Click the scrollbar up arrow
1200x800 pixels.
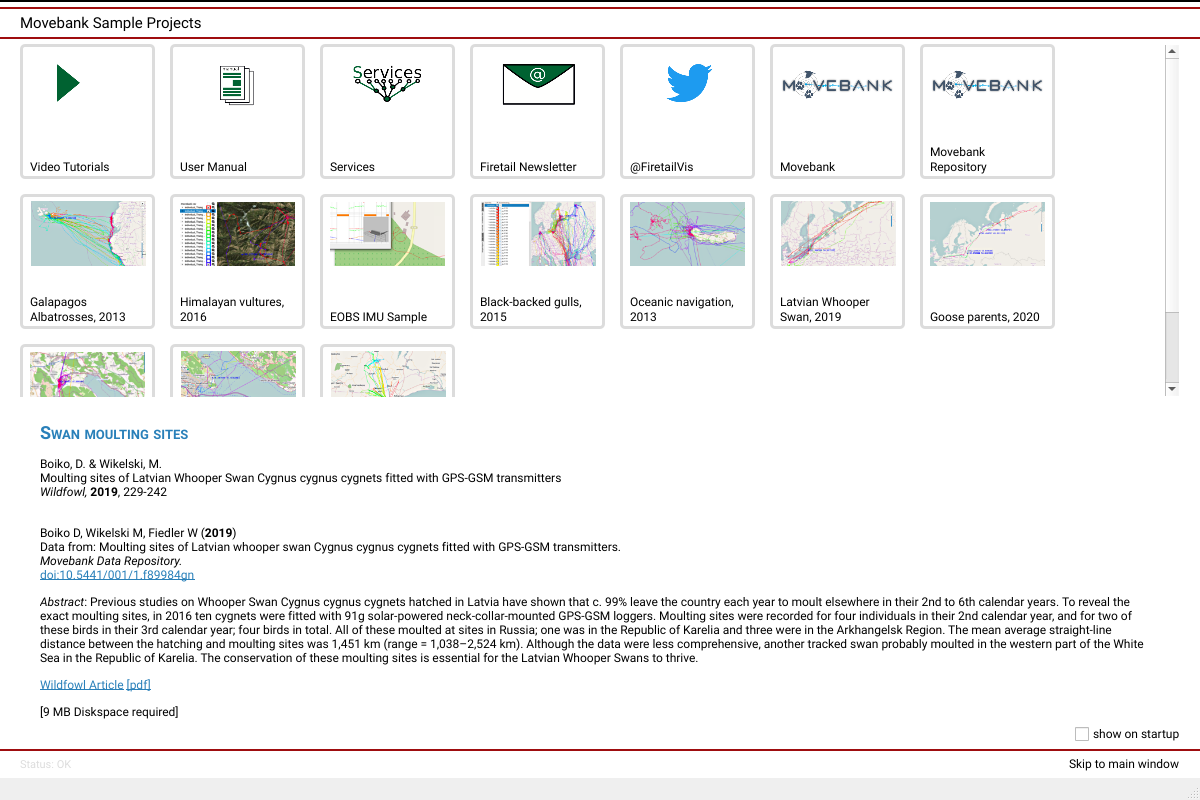tap(1172, 50)
